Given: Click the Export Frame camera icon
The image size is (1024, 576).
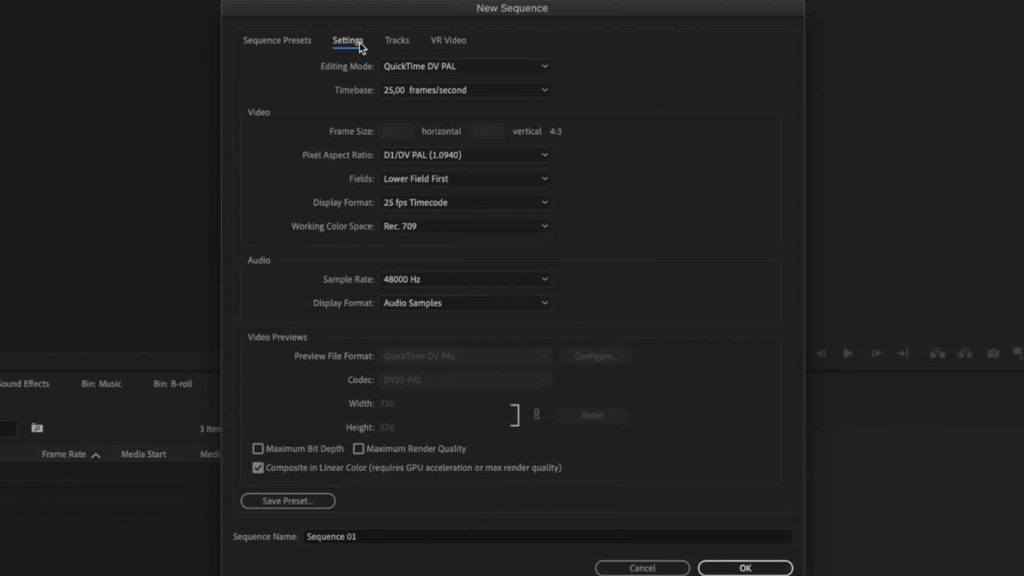Looking at the screenshot, I should pos(993,353).
